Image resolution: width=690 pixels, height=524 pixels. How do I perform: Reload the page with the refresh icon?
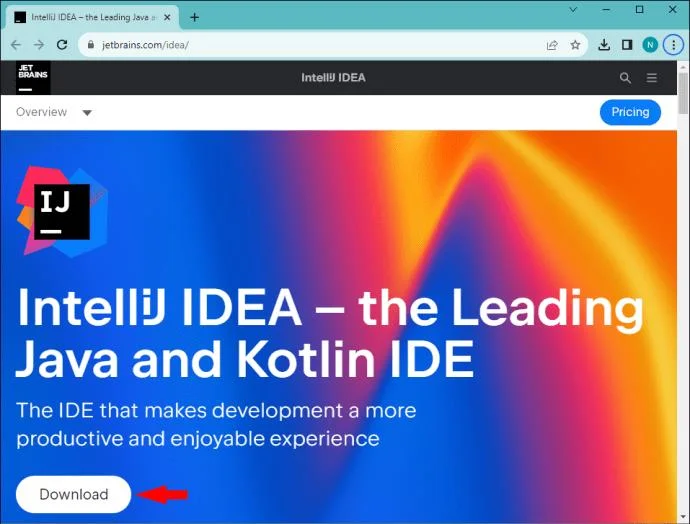point(62,44)
